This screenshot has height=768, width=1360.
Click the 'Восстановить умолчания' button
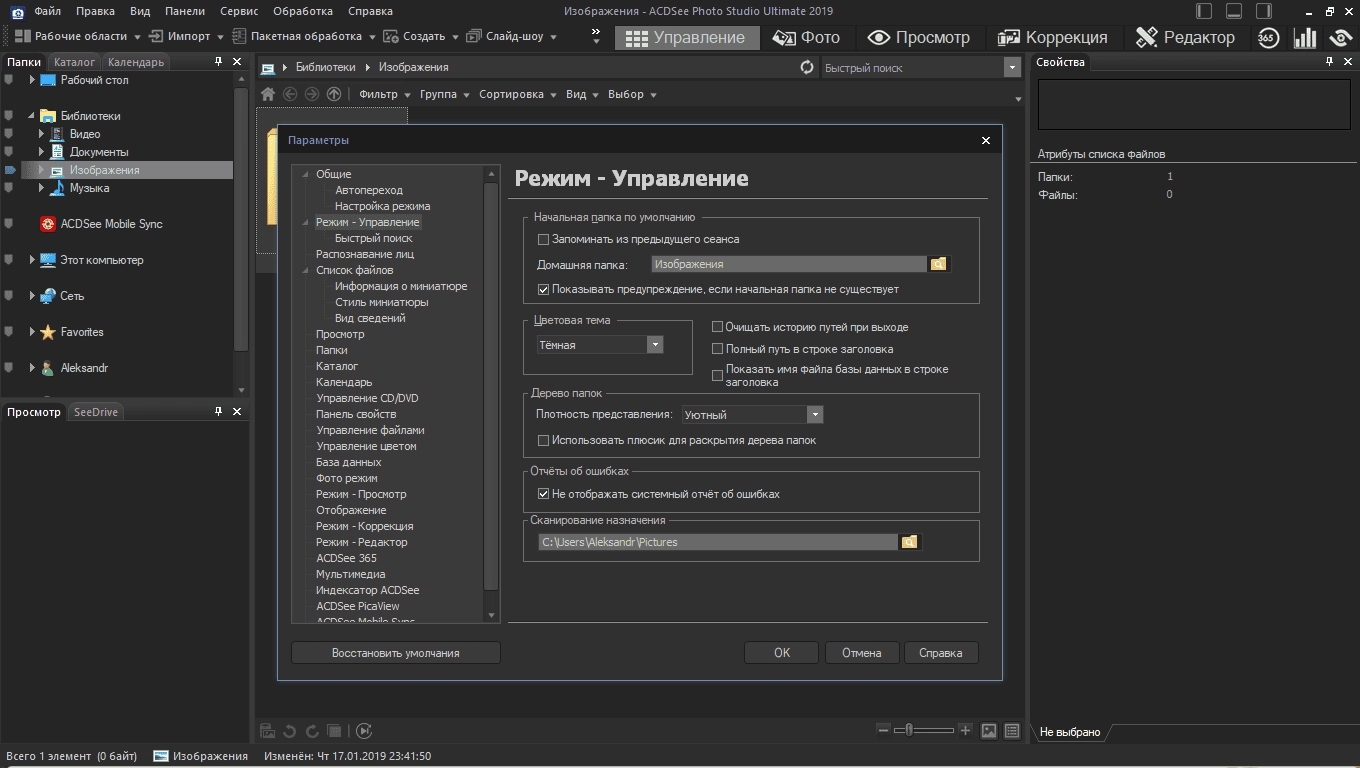click(x=396, y=653)
